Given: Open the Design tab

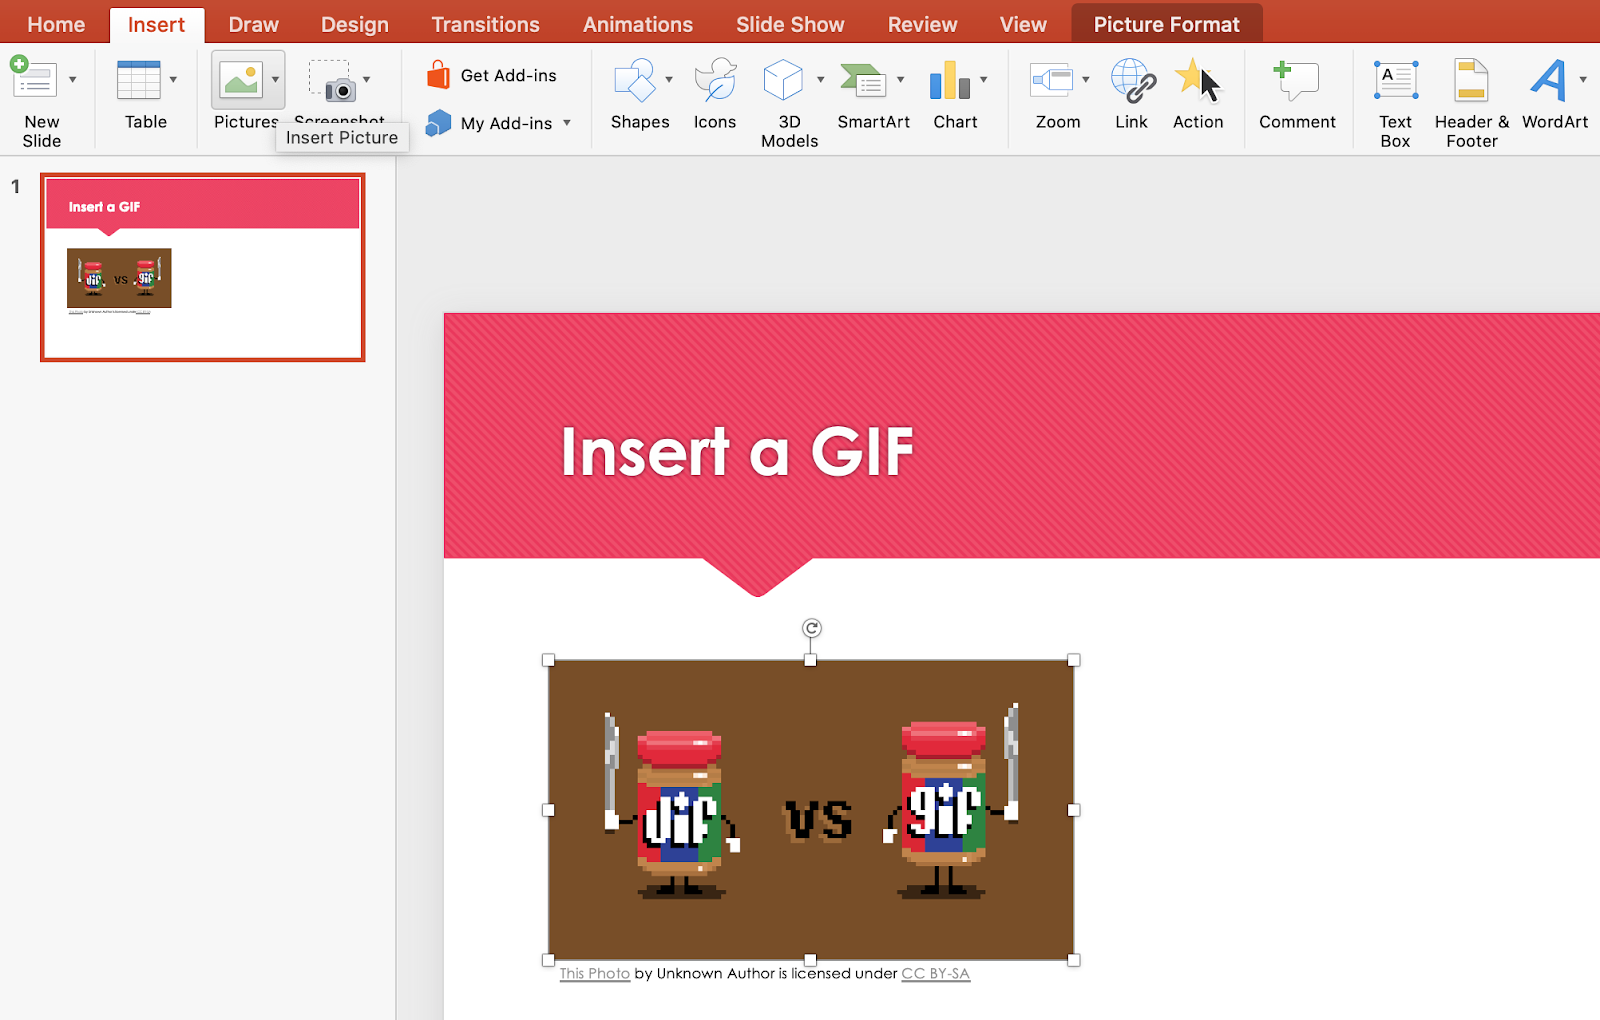Looking at the screenshot, I should click(x=355, y=24).
